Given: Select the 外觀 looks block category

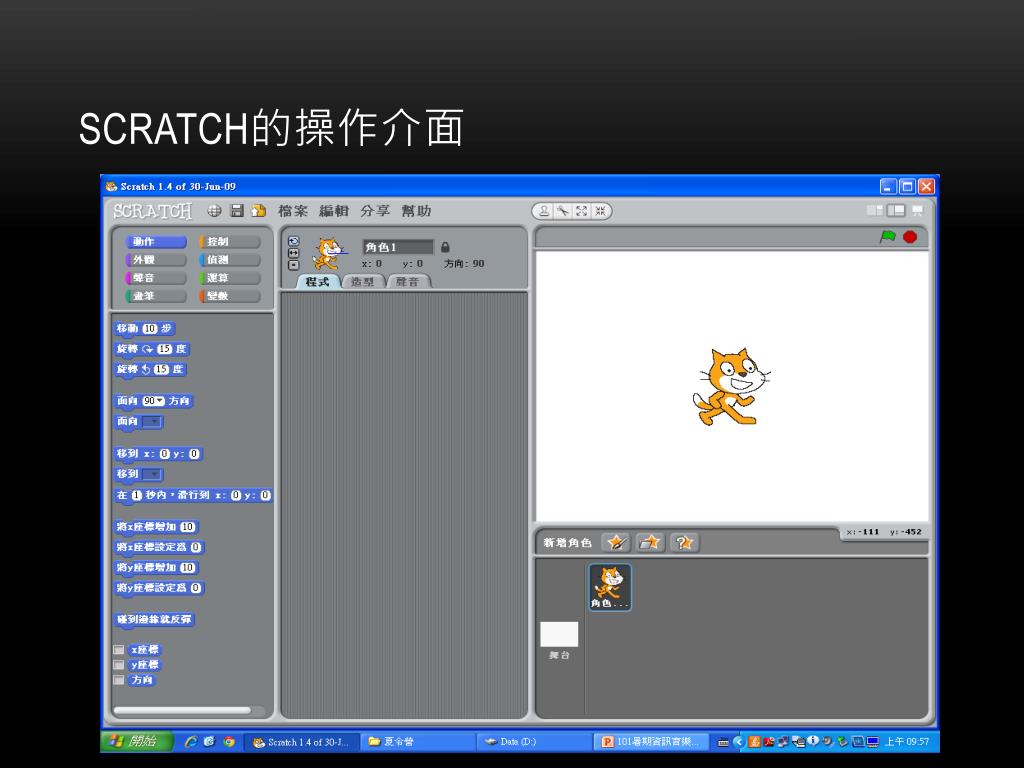Looking at the screenshot, I should [x=155, y=260].
